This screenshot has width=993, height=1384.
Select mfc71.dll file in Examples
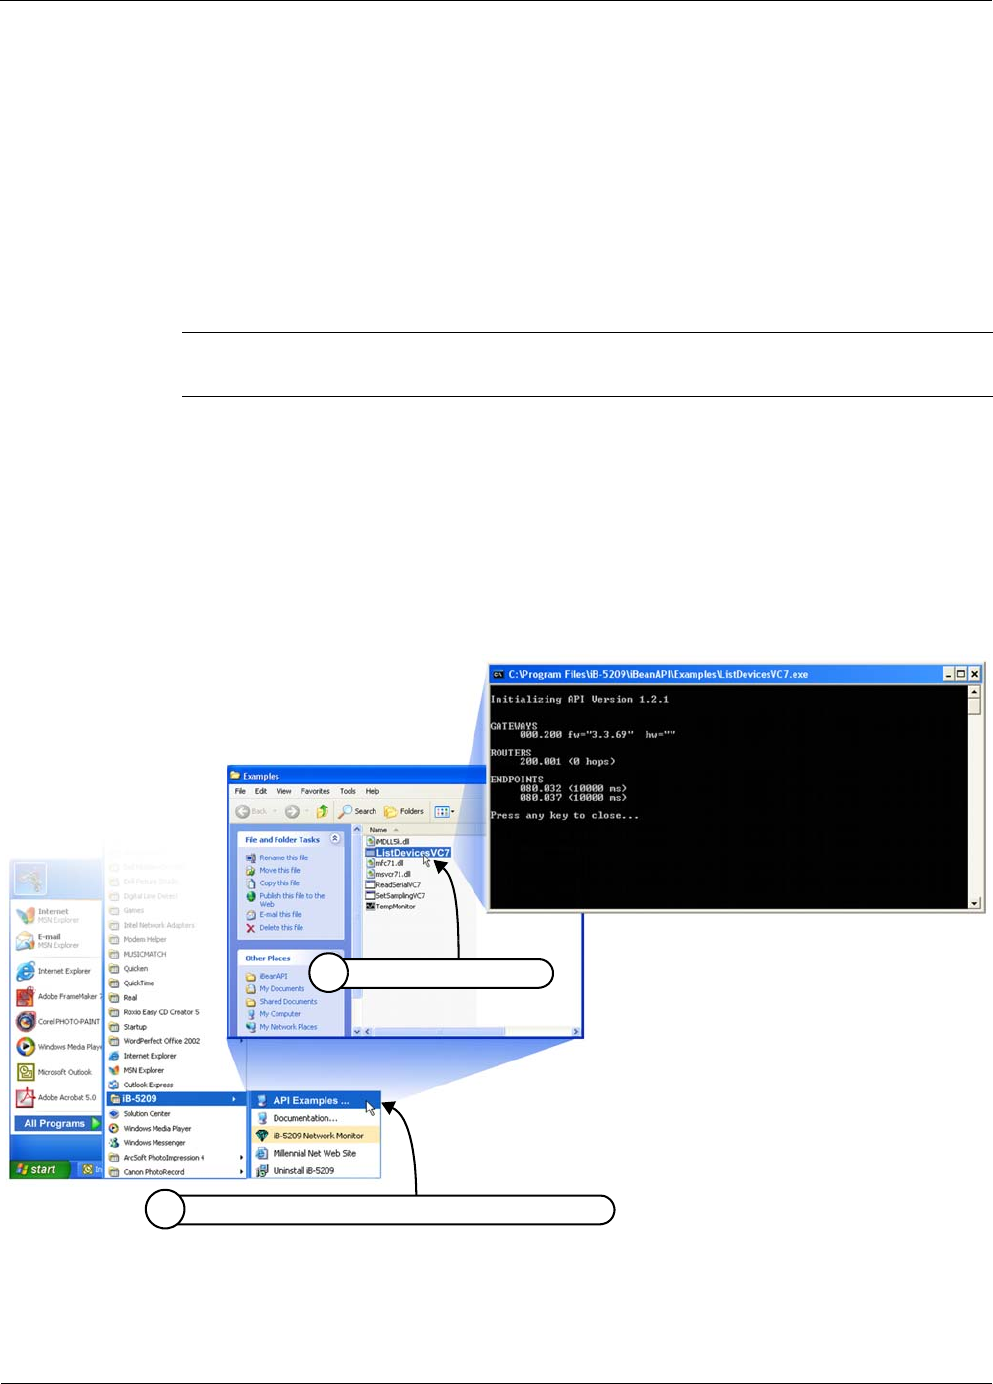[385, 863]
